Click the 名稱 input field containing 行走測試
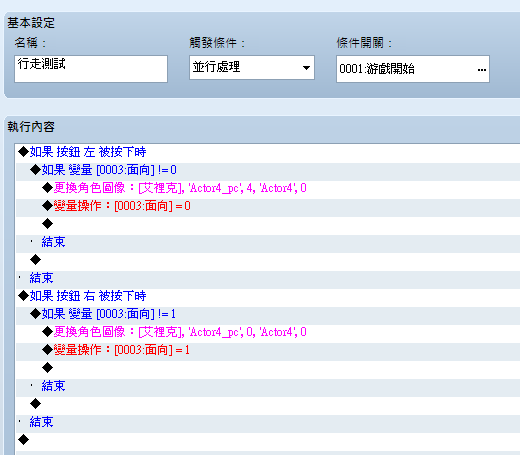520x455 pixels. pyautogui.click(x=91, y=69)
